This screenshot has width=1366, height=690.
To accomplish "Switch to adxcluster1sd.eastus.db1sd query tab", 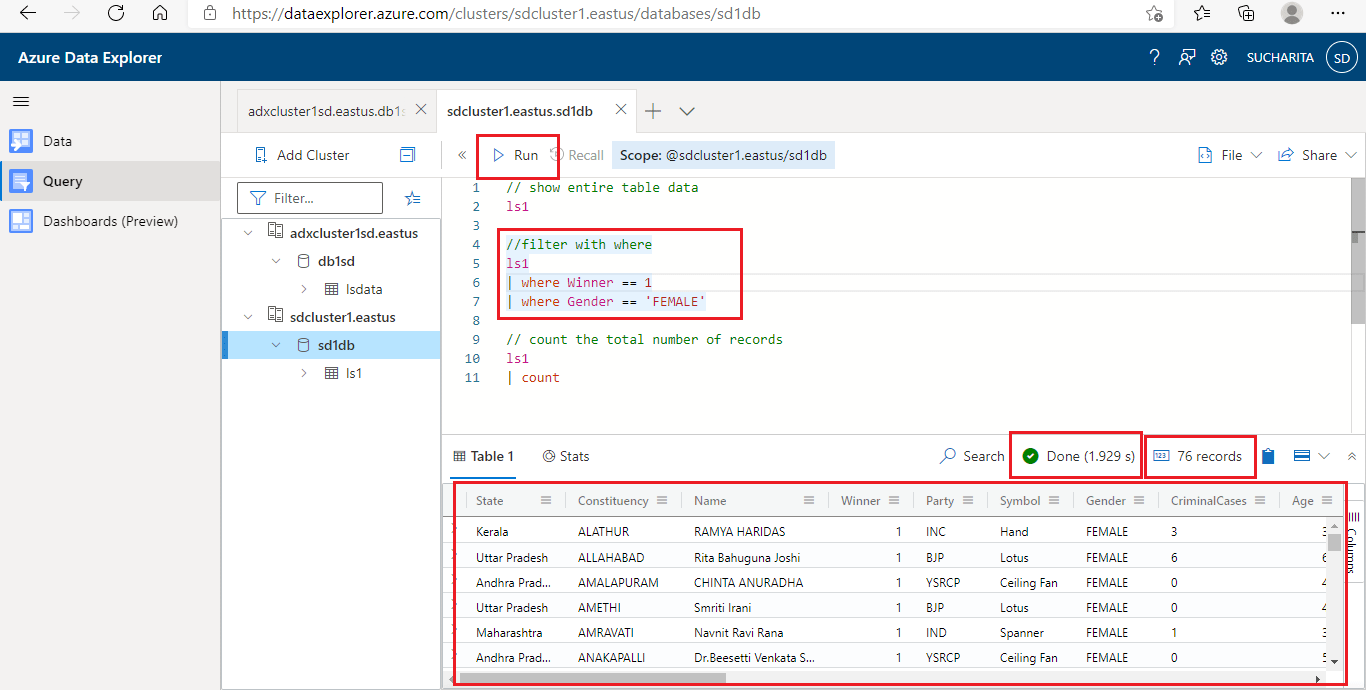I will click(x=325, y=111).
